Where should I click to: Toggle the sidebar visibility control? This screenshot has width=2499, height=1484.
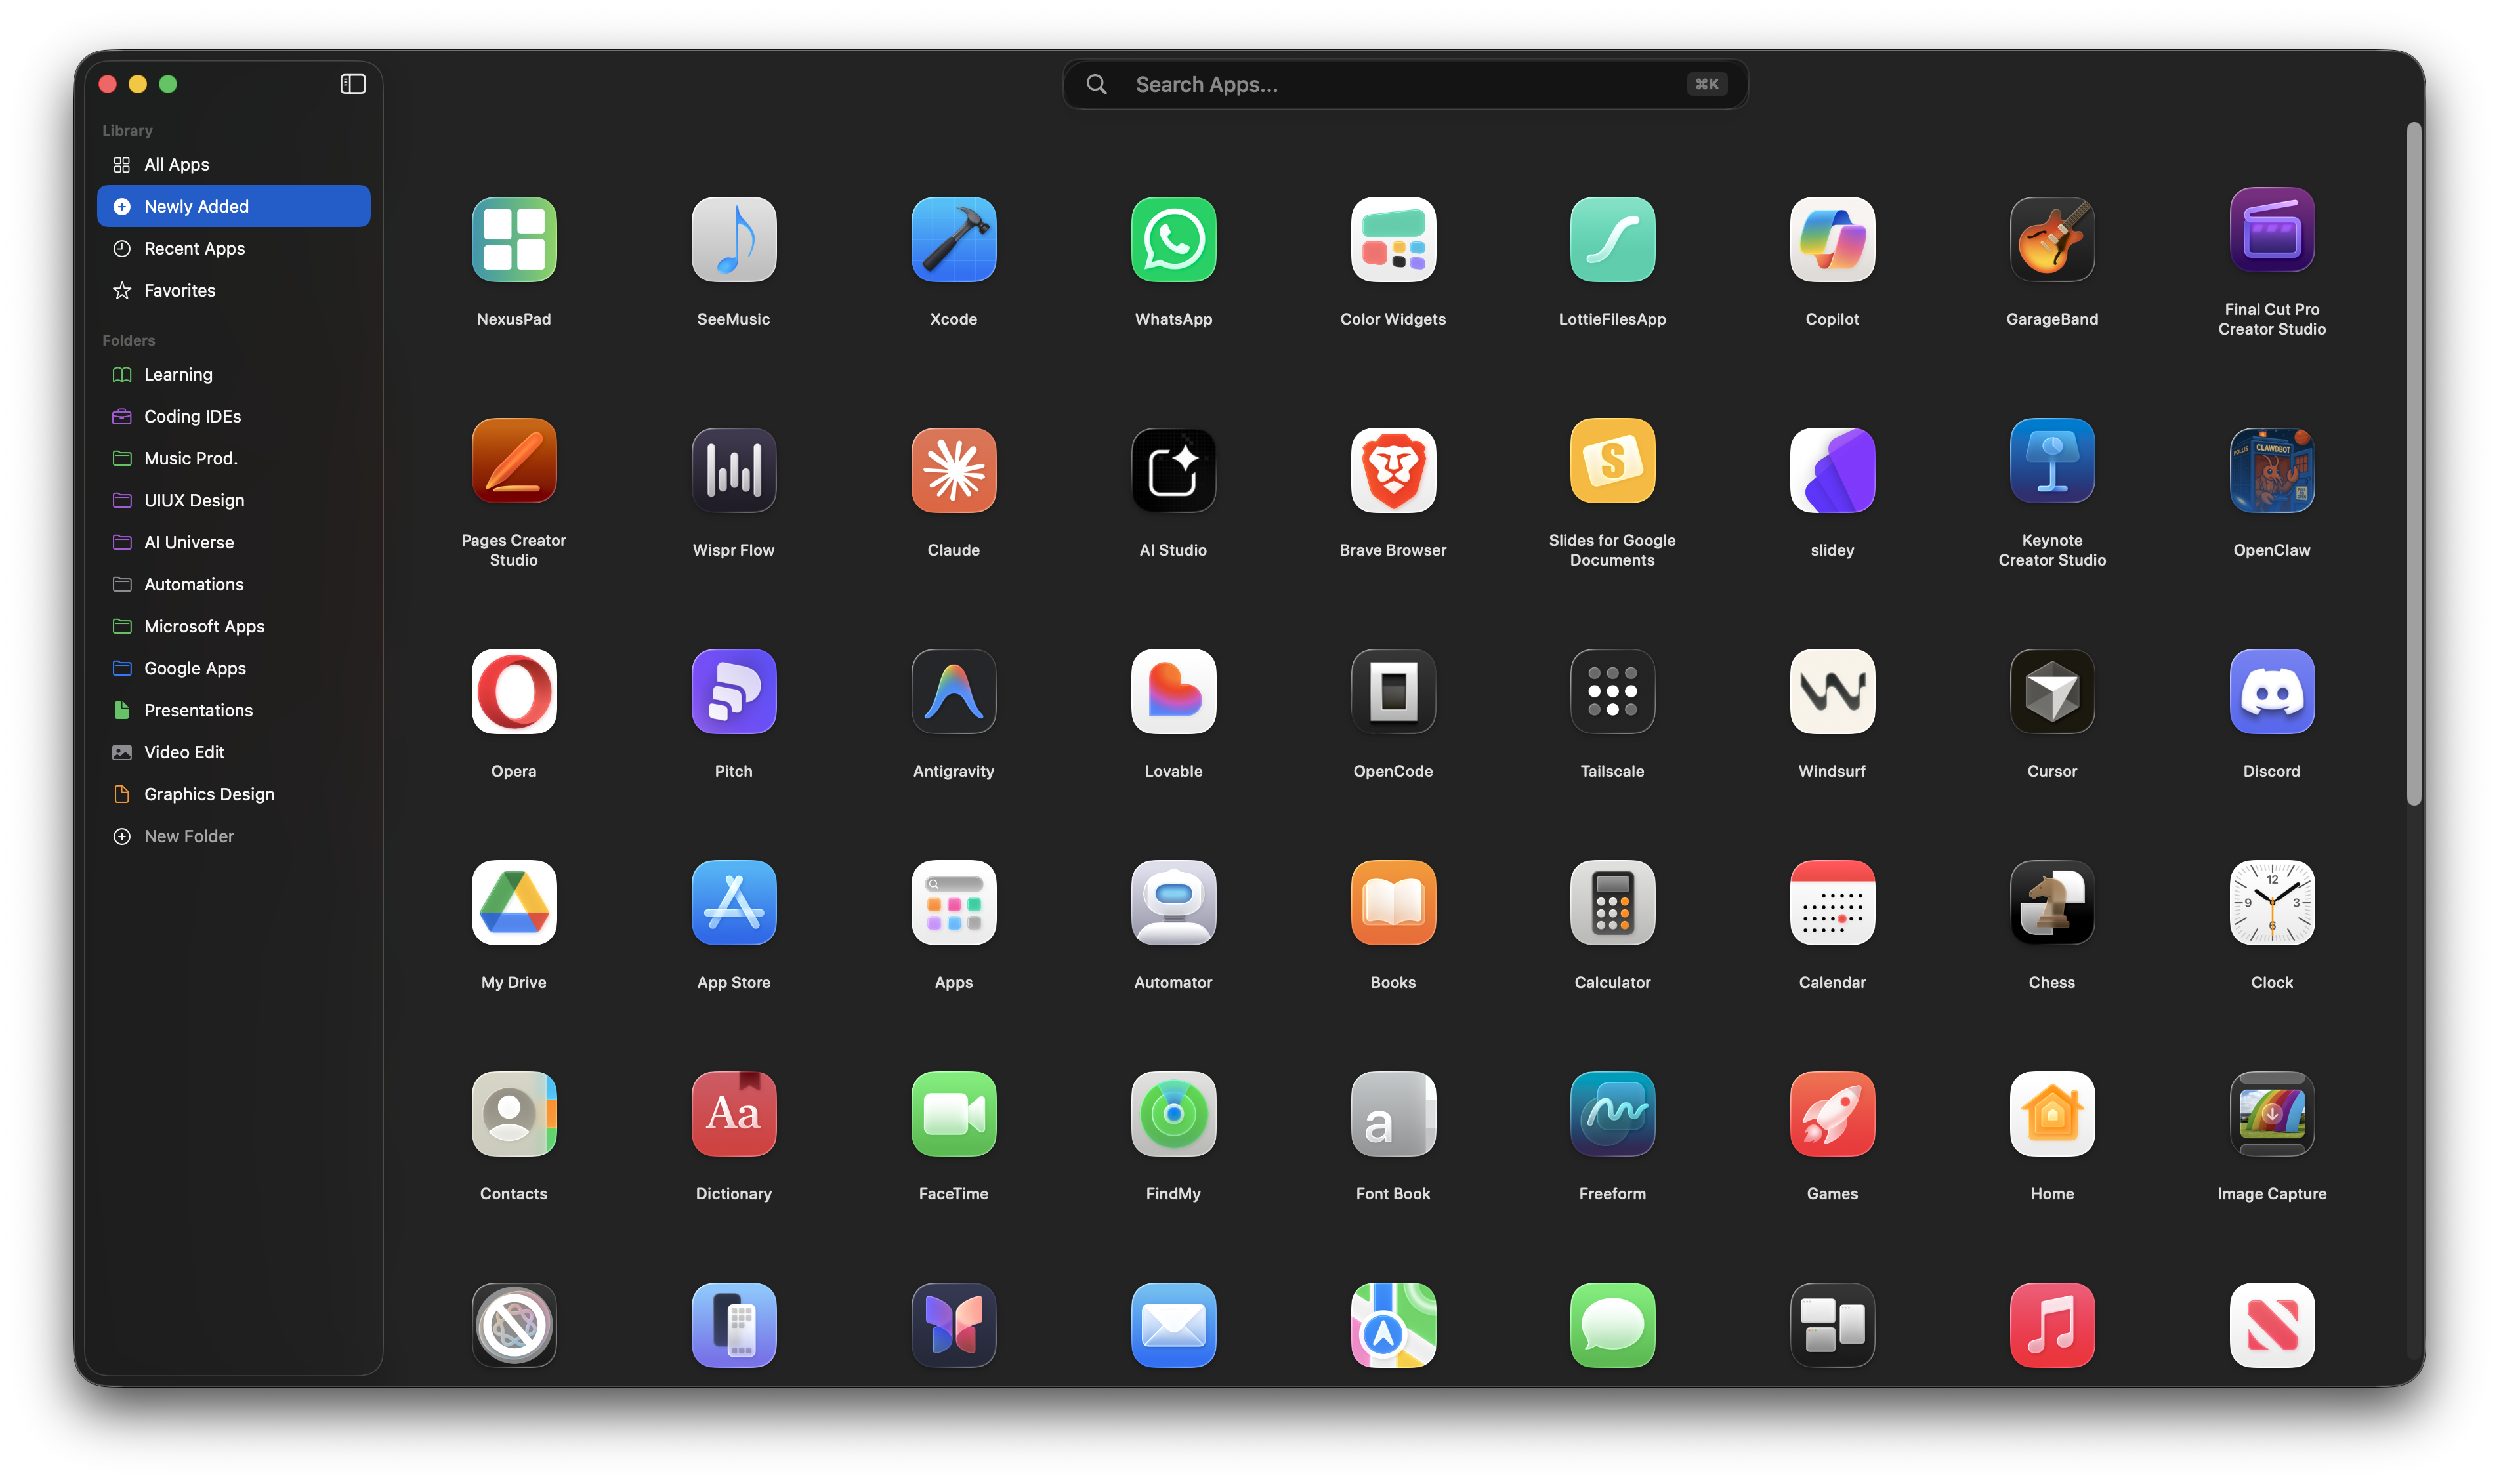(x=352, y=84)
